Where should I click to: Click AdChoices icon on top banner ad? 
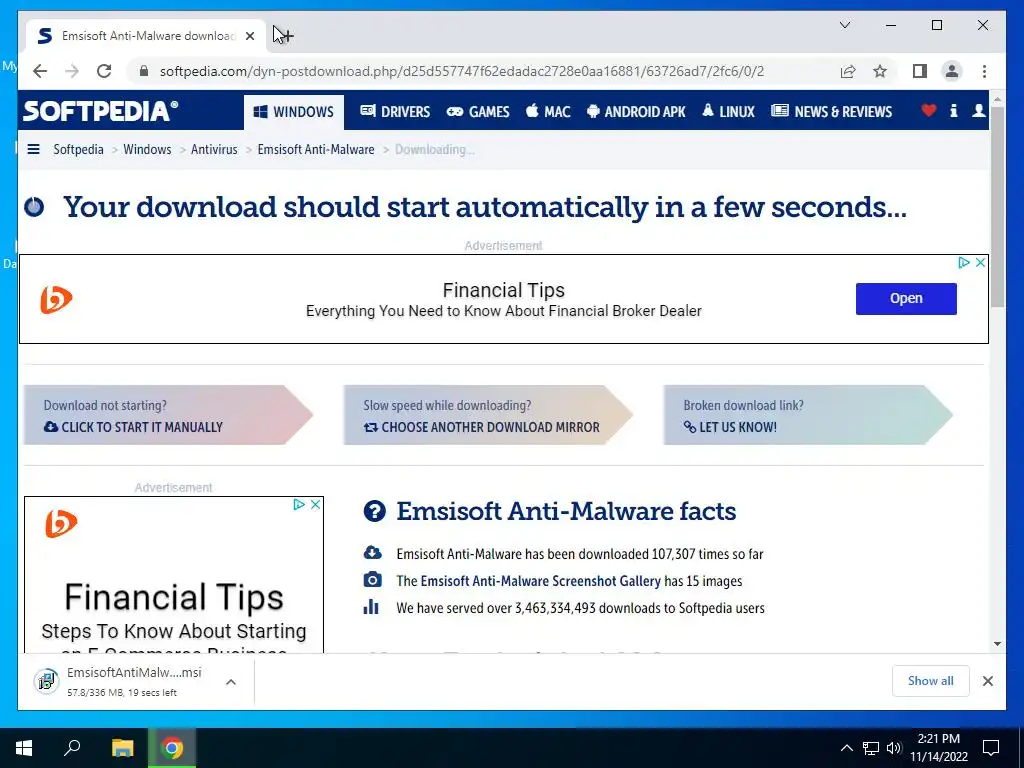tap(964, 263)
